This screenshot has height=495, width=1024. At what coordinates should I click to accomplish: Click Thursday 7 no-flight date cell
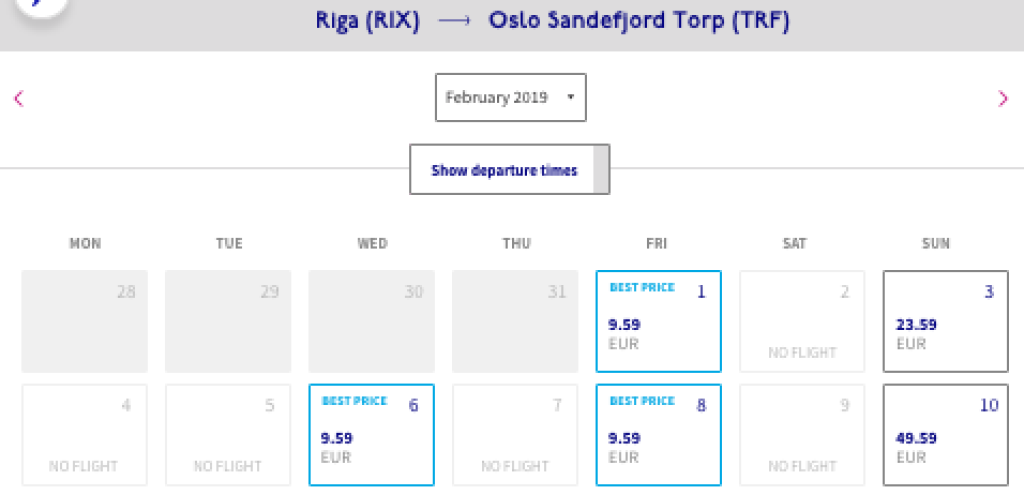coord(515,435)
